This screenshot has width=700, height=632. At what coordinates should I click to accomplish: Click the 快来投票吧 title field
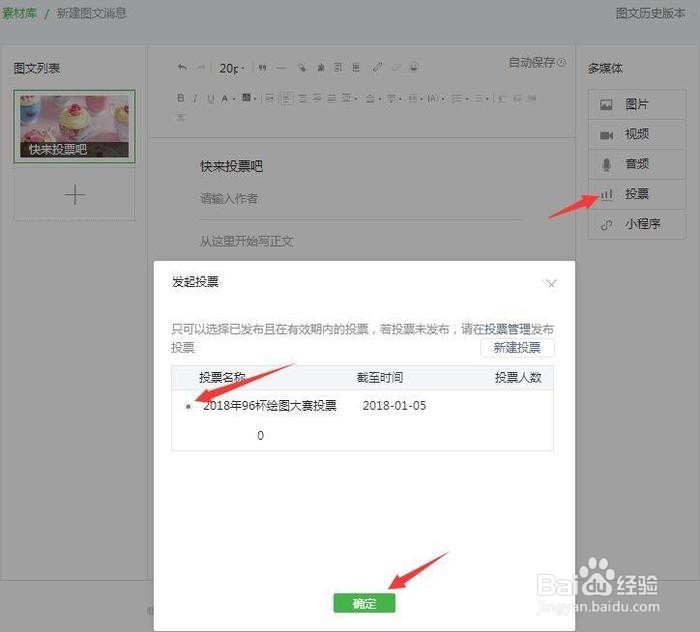[231, 166]
